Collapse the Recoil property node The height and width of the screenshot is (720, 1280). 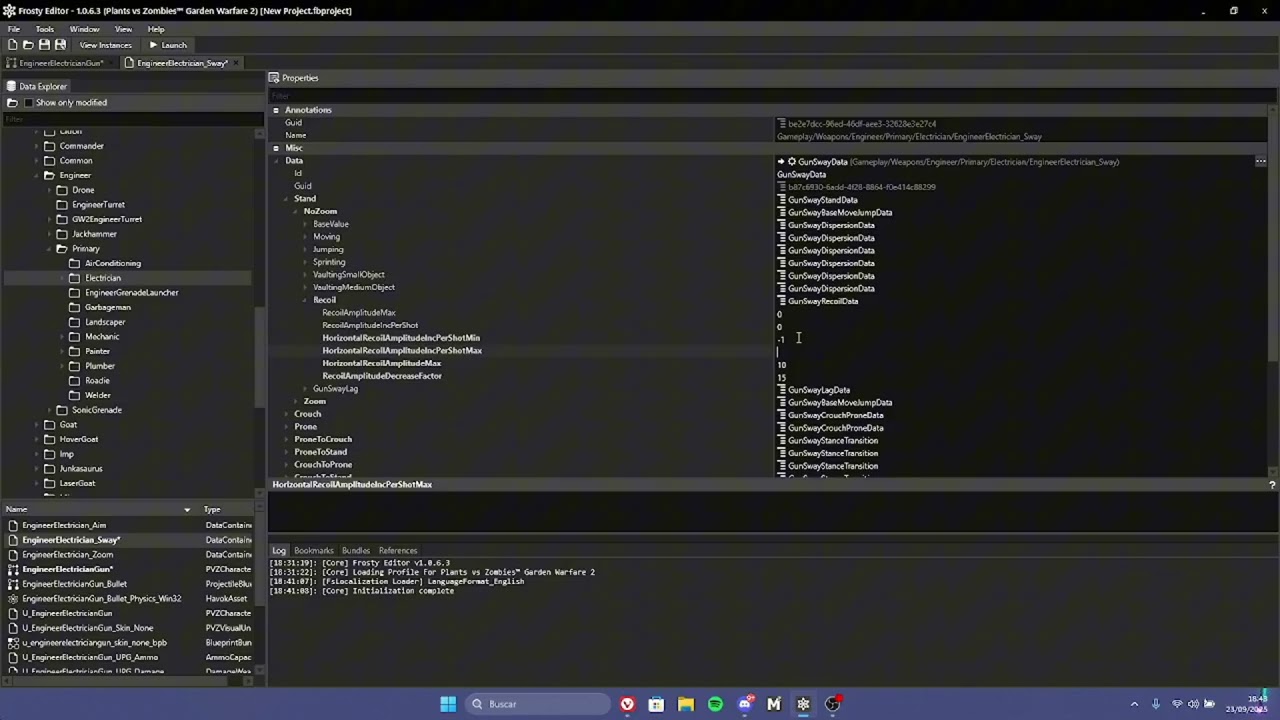[x=306, y=300]
